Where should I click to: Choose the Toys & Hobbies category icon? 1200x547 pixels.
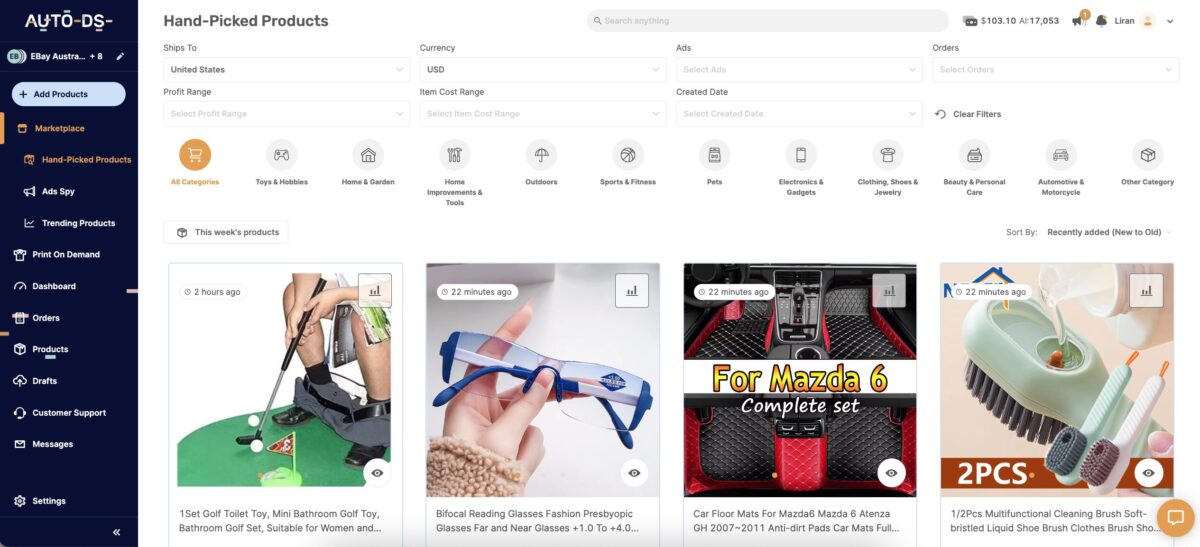click(x=282, y=155)
